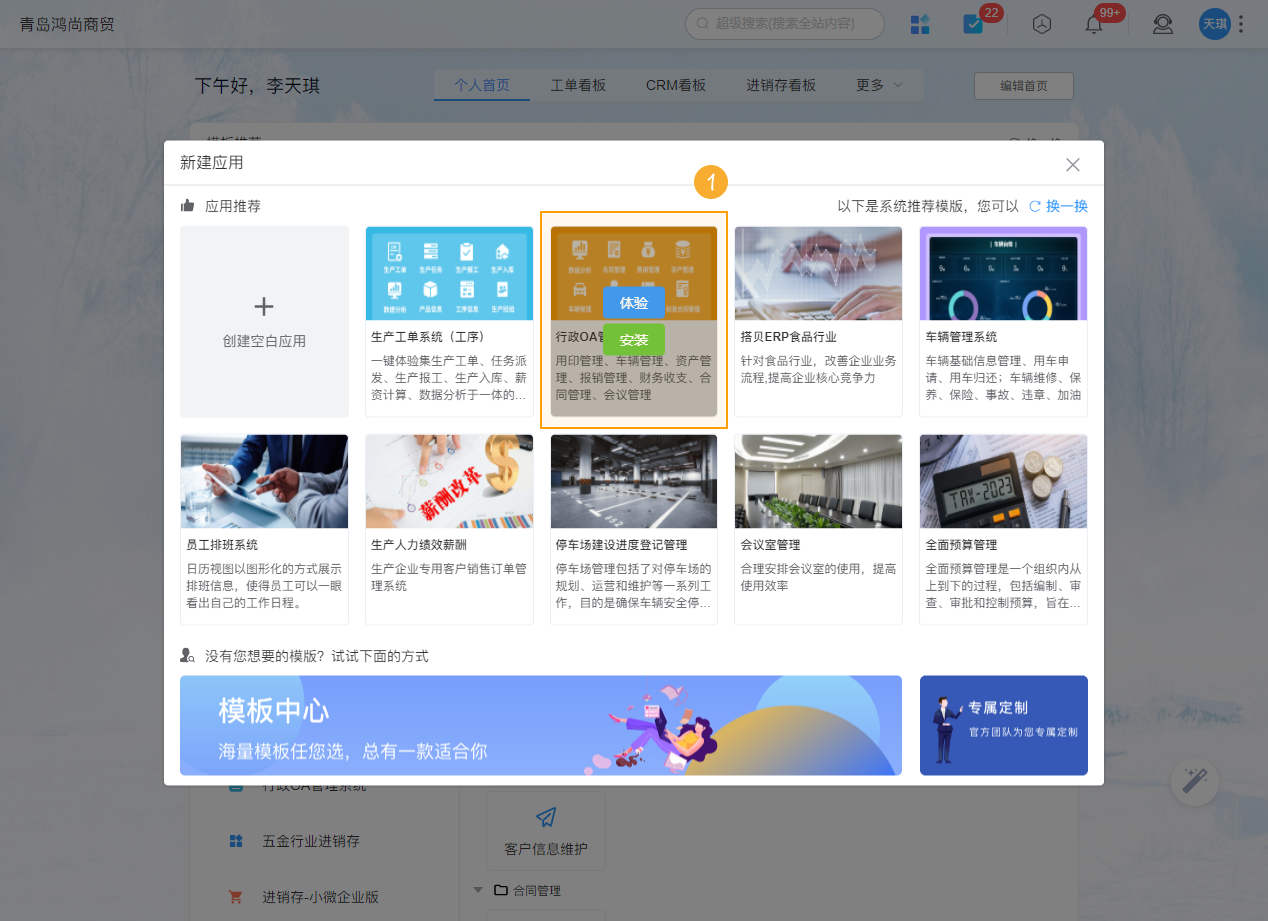Image resolution: width=1268 pixels, height=921 pixels.
Task: Click the 超级搜索 search input field
Action: coord(785,24)
